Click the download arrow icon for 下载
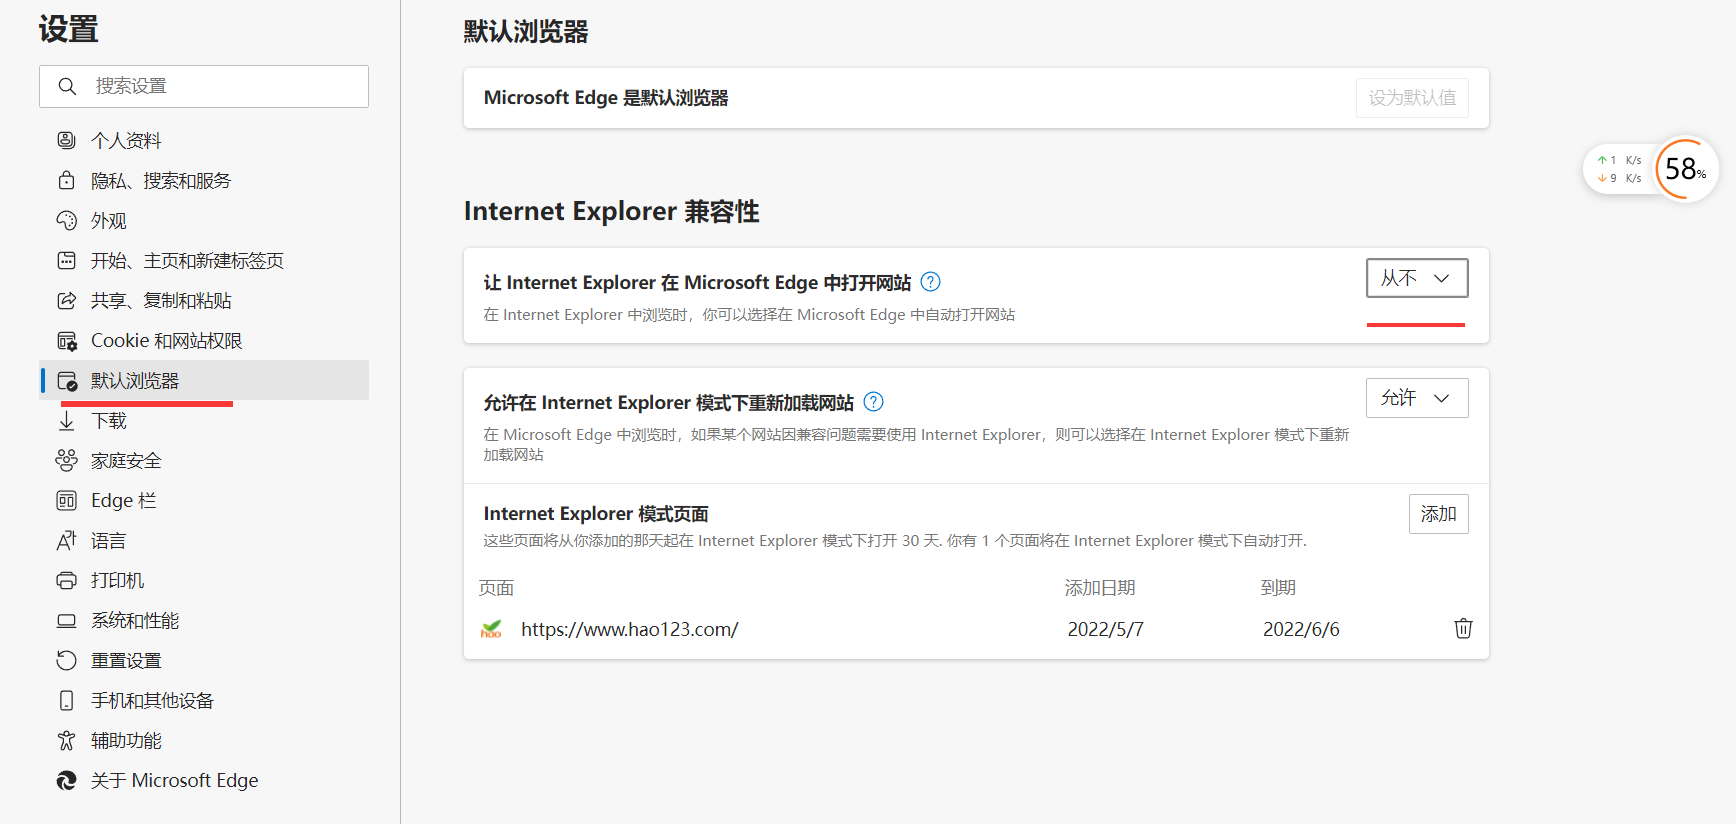The width and height of the screenshot is (1736, 824). pyautogui.click(x=66, y=421)
